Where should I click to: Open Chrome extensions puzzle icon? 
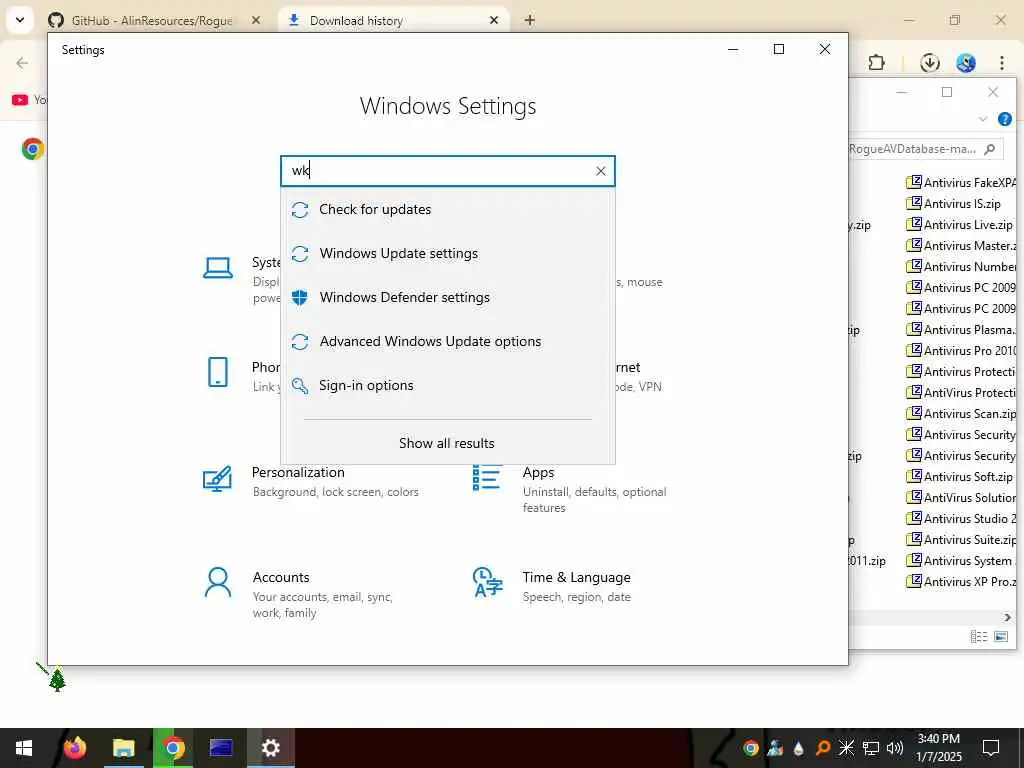[876, 63]
